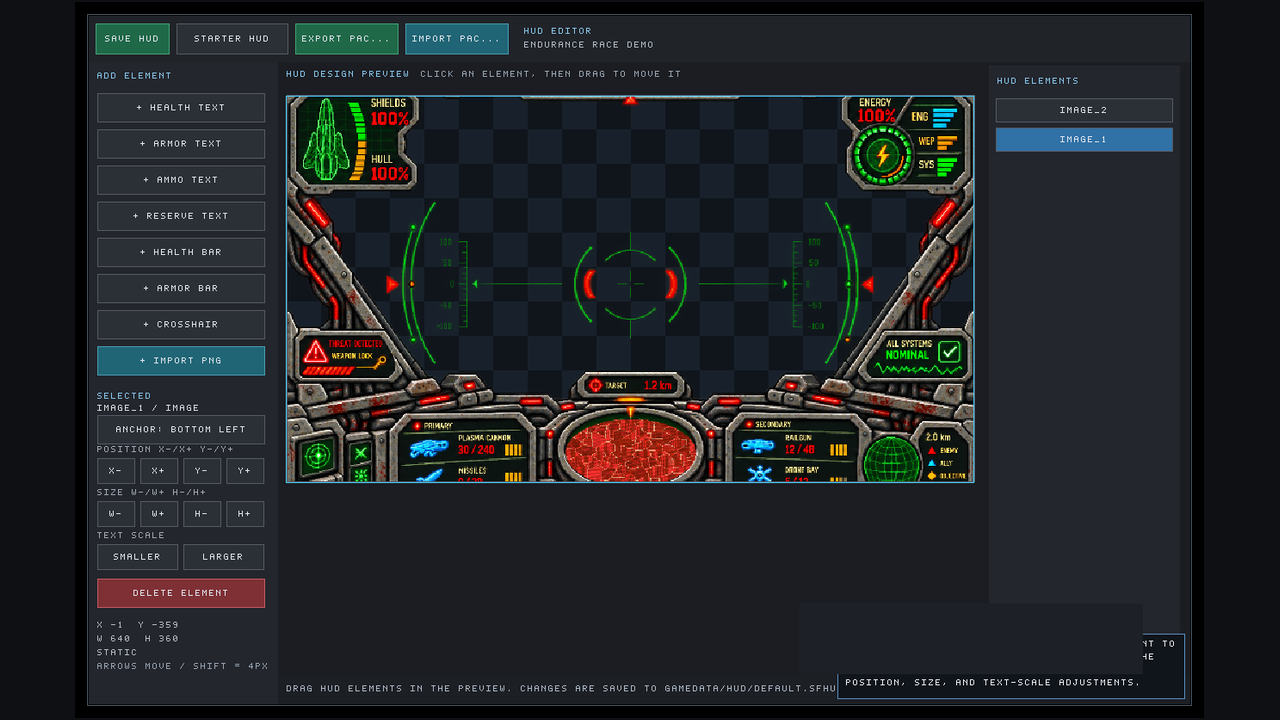1280x720 pixels.
Task: Increase Y position with Y+ button
Action: click(x=245, y=471)
